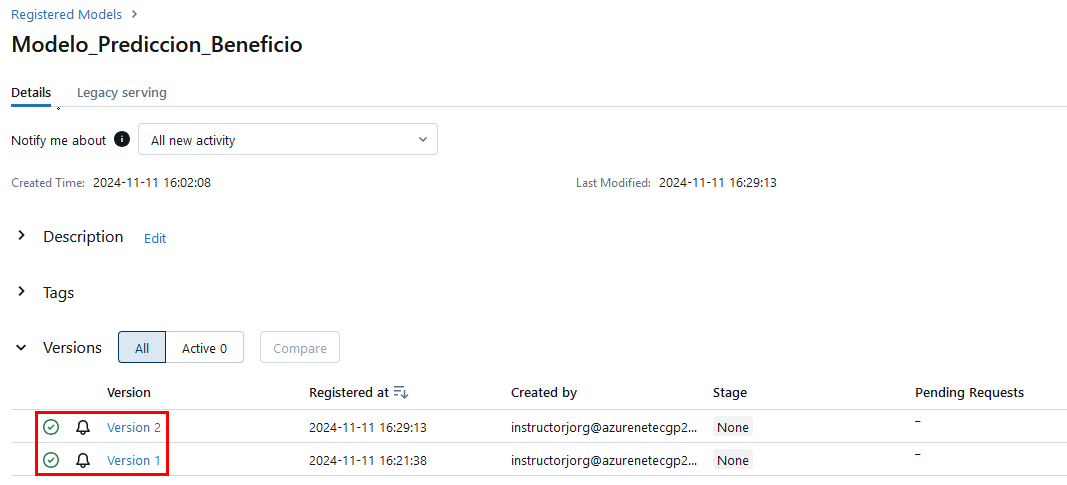Go back to Registered Models breadcrumb
This screenshot has height=485, width=1067.
tap(66, 14)
